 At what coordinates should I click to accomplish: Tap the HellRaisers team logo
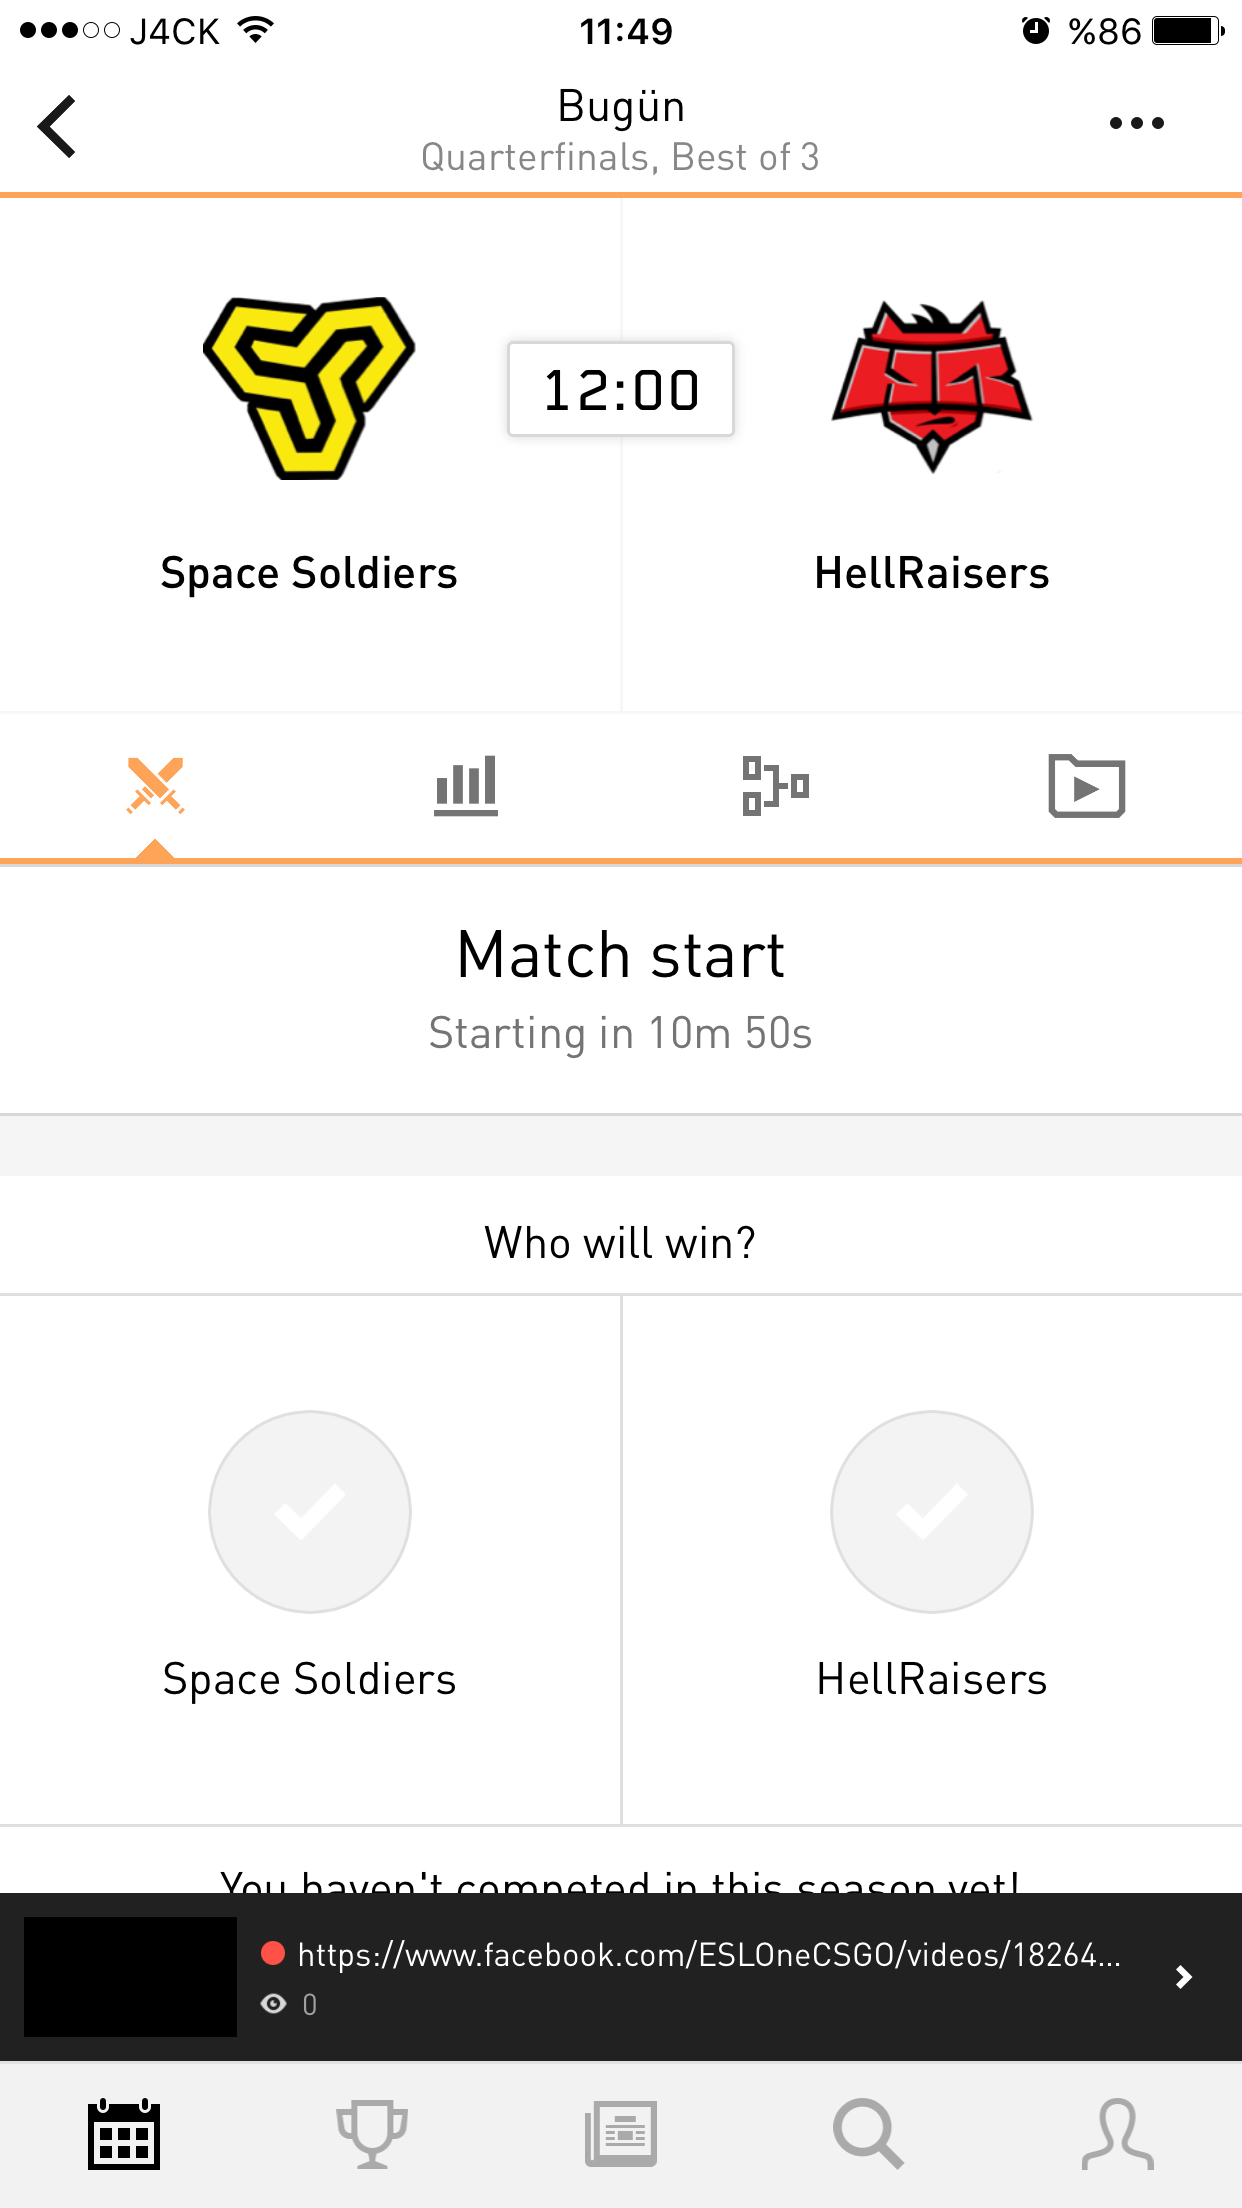pyautogui.click(x=932, y=386)
